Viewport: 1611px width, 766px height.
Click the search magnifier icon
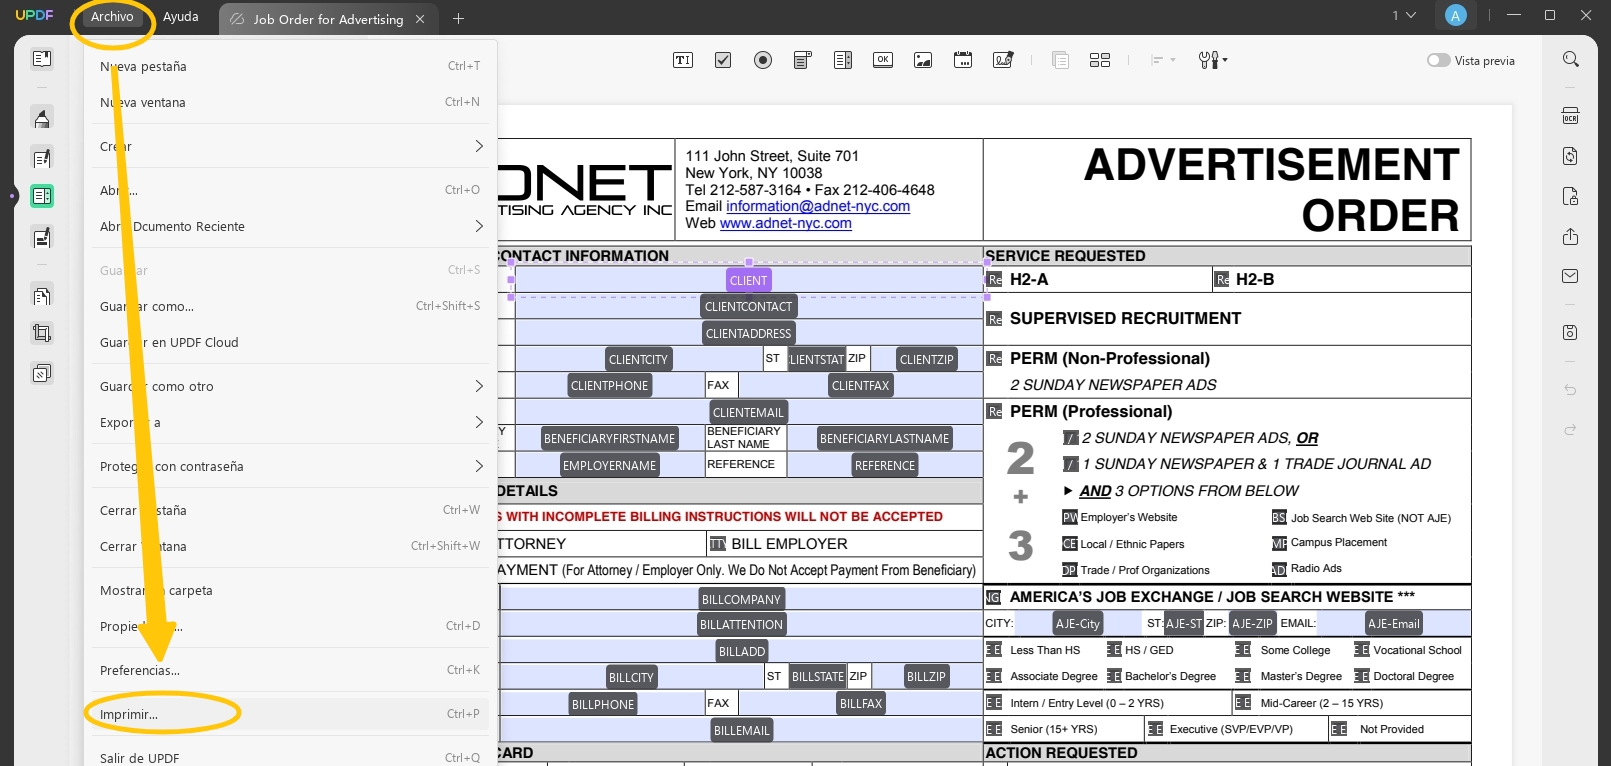tap(1571, 60)
